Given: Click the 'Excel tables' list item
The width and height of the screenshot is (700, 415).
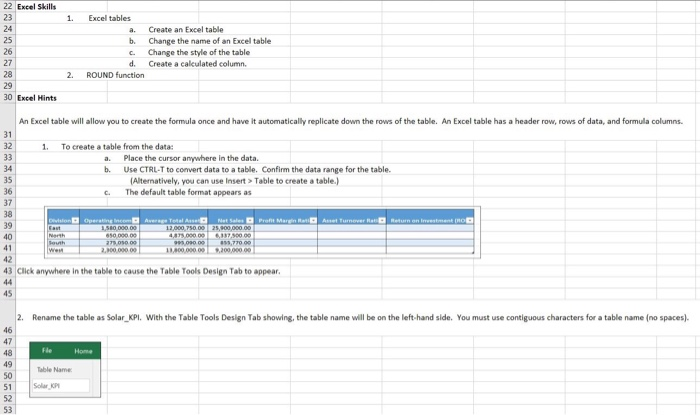Looking at the screenshot, I should [109, 18].
